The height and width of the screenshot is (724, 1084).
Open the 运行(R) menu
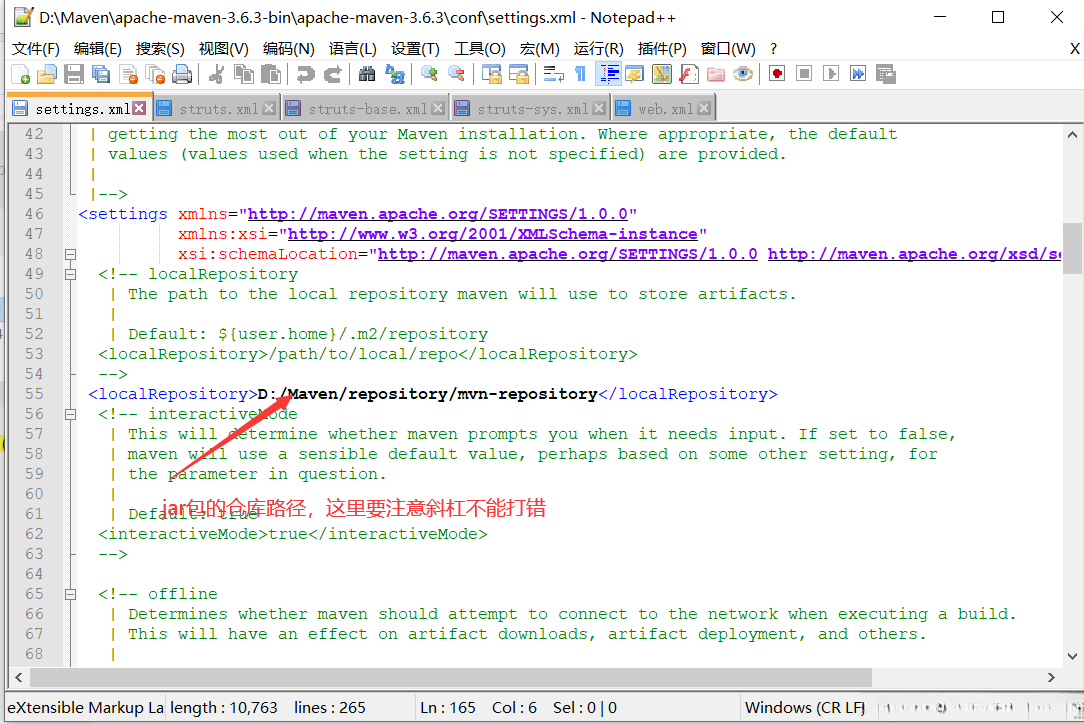point(598,48)
